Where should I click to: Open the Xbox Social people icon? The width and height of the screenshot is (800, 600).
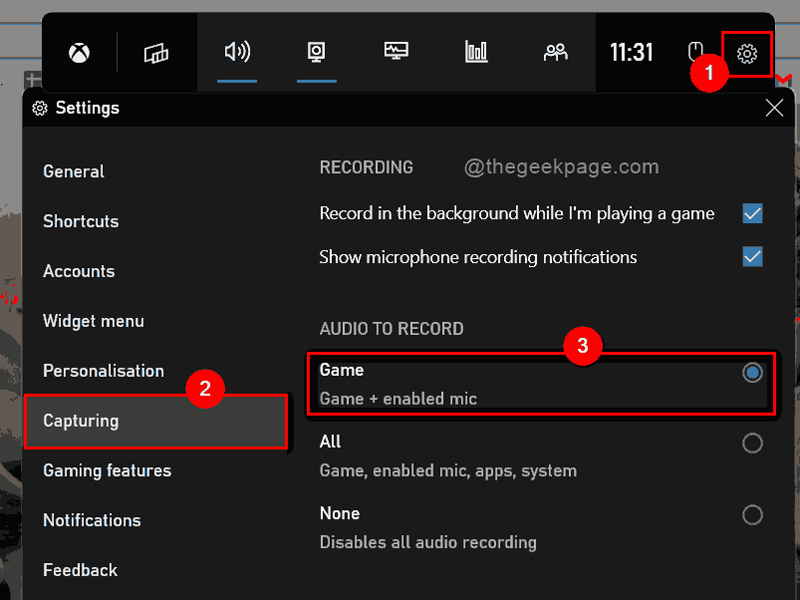pyautogui.click(x=555, y=52)
